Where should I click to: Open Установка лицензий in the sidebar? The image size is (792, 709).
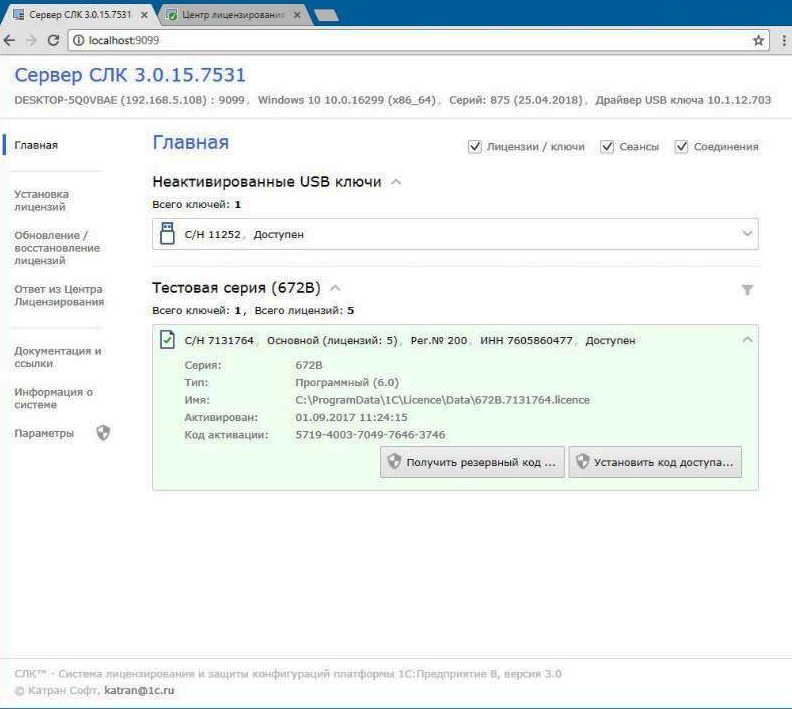pos(41,200)
